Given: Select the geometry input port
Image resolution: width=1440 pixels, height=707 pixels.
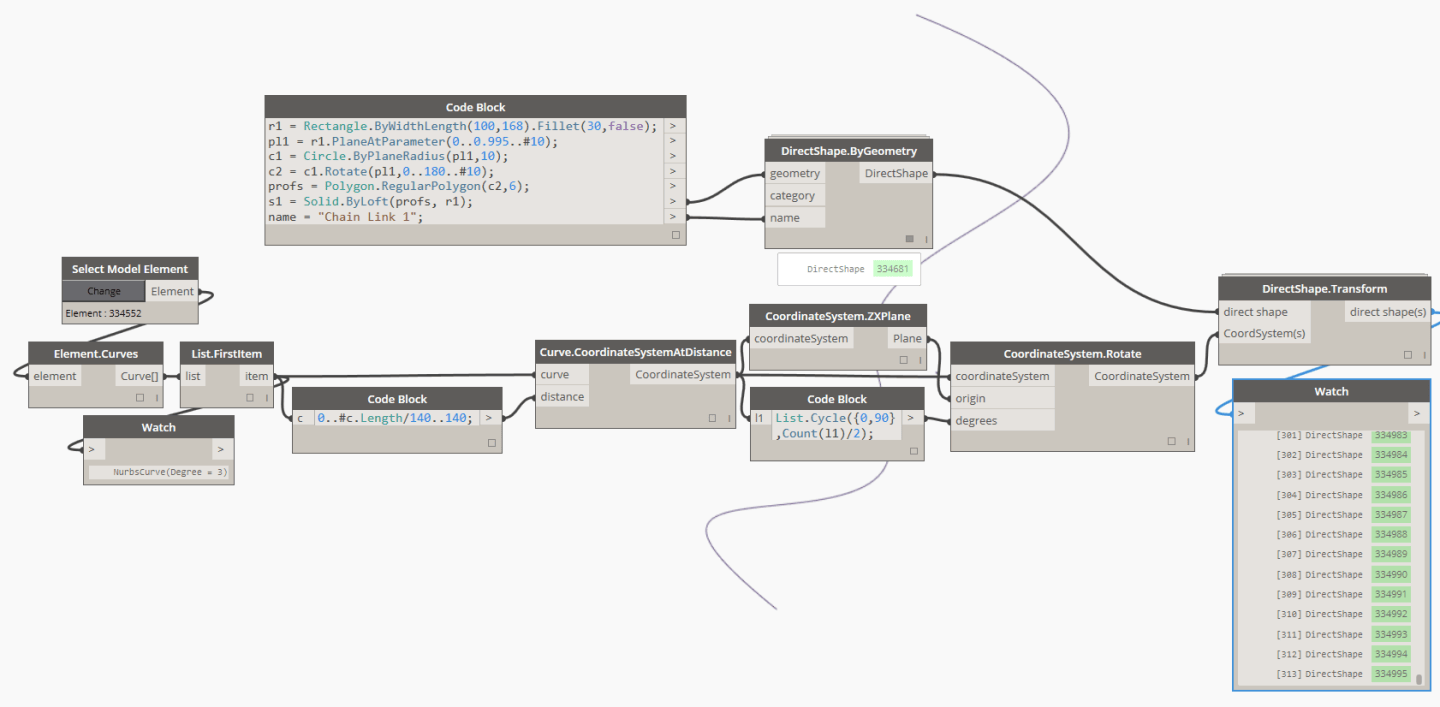Looking at the screenshot, I should [x=795, y=173].
